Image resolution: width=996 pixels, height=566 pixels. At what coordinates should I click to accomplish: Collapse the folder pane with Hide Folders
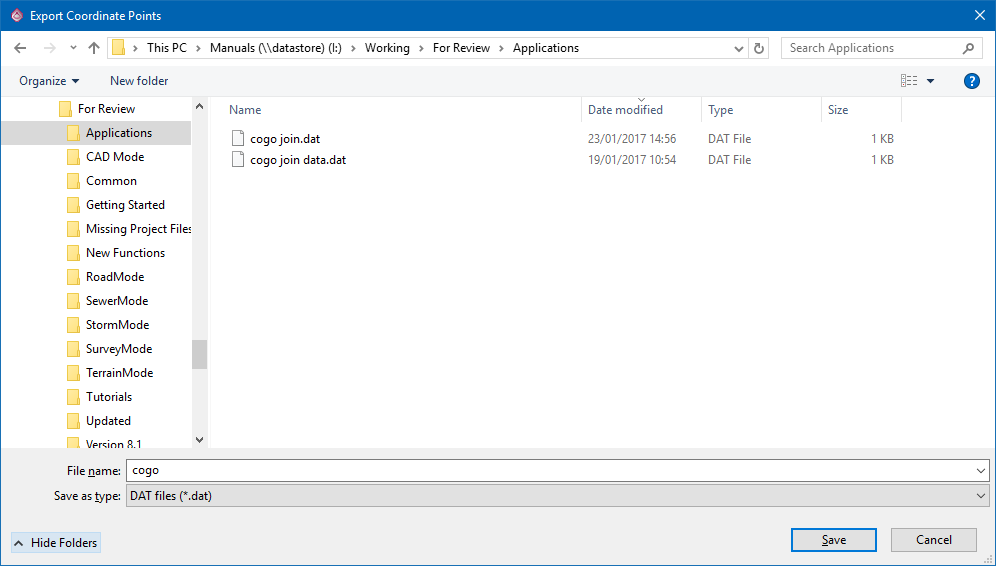[x=56, y=542]
